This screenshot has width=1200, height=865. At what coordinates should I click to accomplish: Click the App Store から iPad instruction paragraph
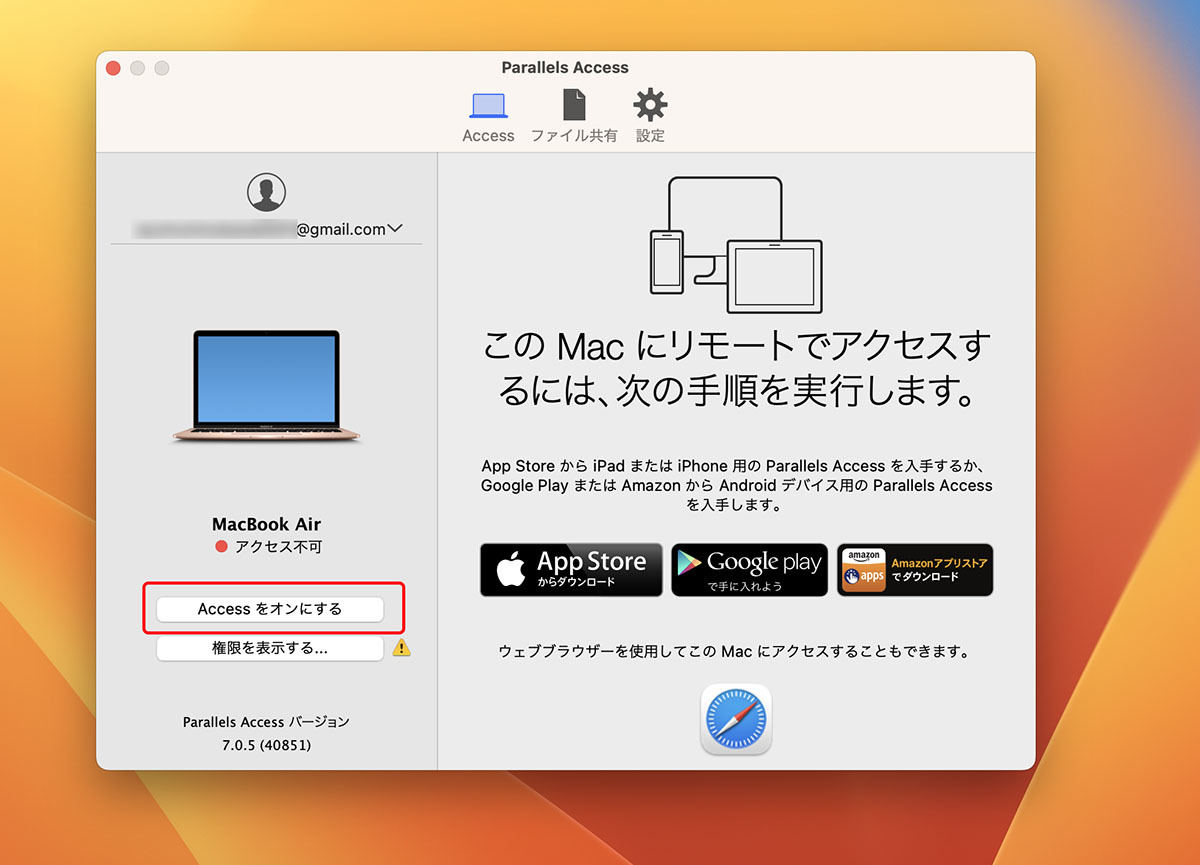tap(737, 486)
